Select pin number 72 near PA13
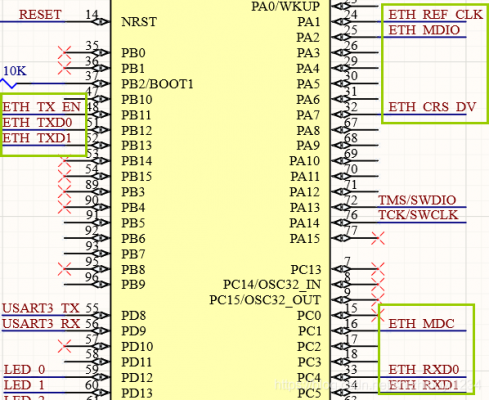Screen dimensions: 489x400 pos(351,200)
